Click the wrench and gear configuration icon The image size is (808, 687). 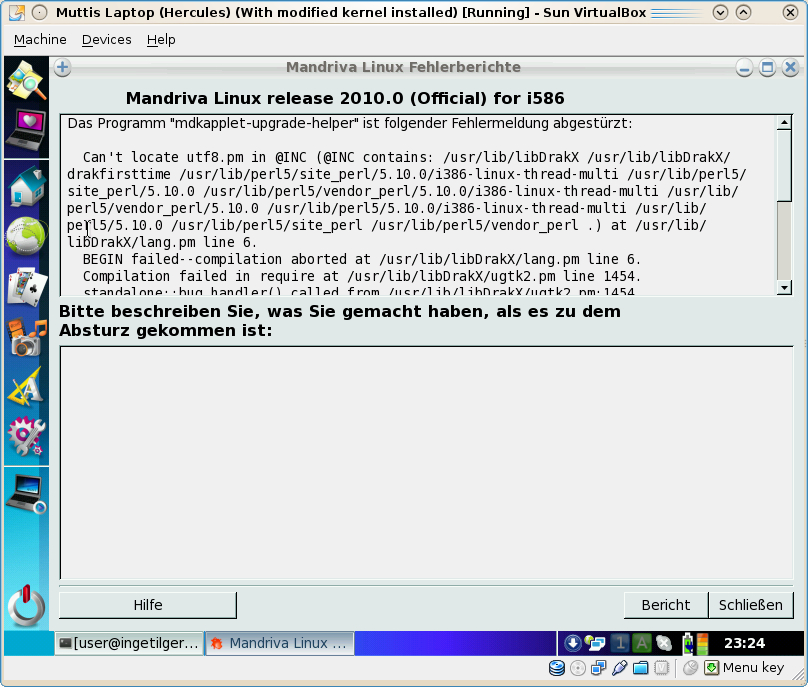coord(26,436)
